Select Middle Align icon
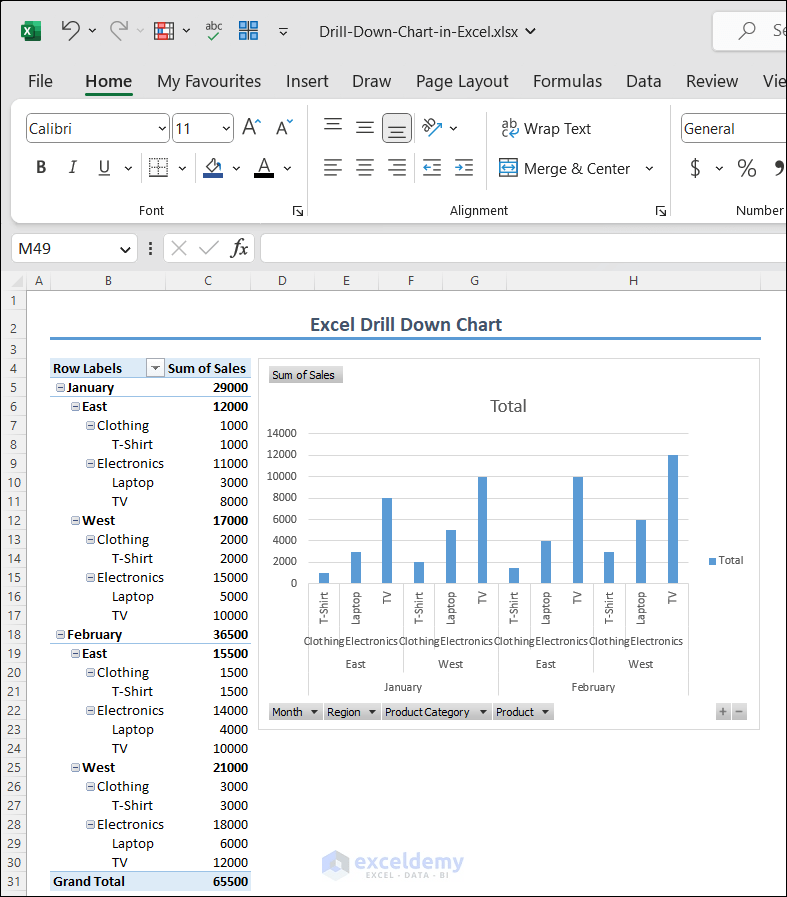 tap(365, 127)
